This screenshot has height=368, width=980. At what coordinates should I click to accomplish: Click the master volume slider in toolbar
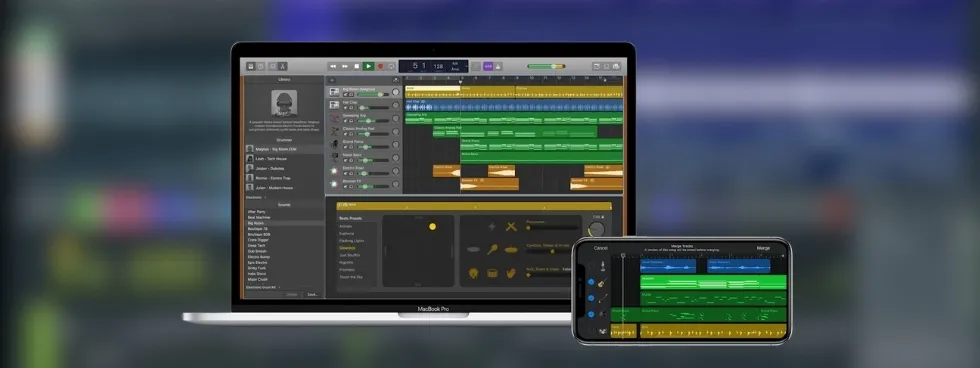pyautogui.click(x=546, y=66)
